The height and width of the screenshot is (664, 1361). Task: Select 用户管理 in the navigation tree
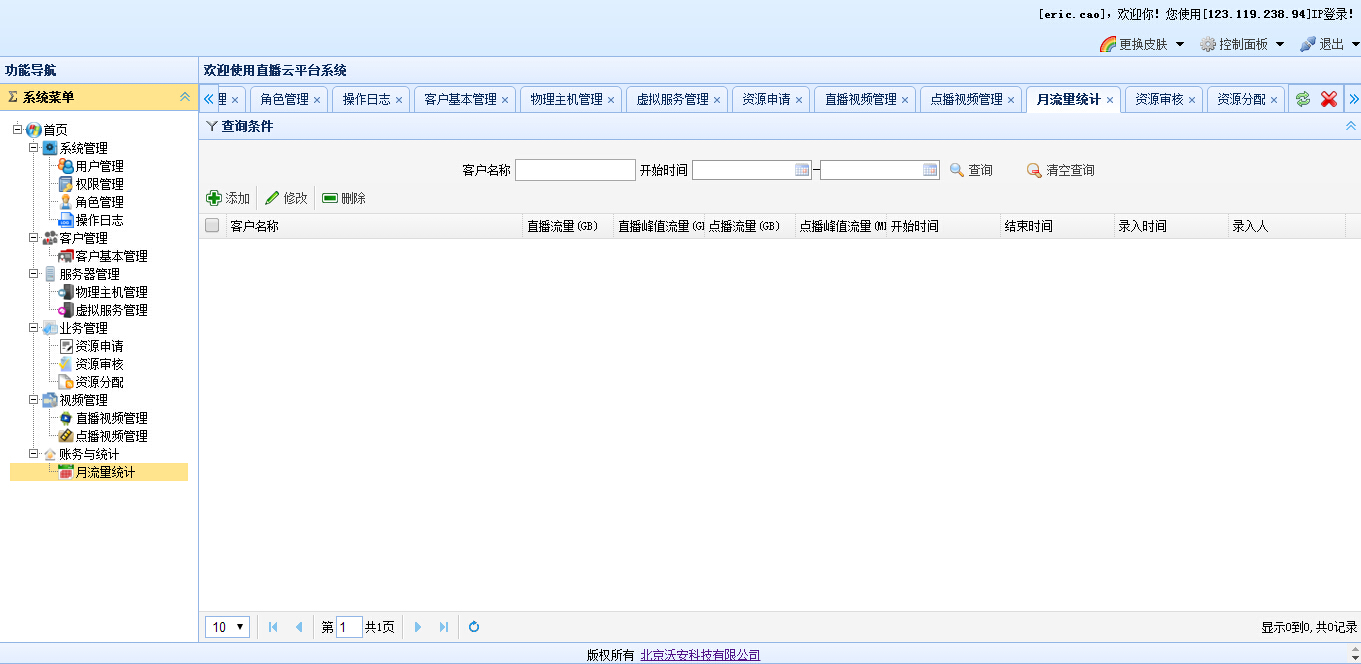99,166
